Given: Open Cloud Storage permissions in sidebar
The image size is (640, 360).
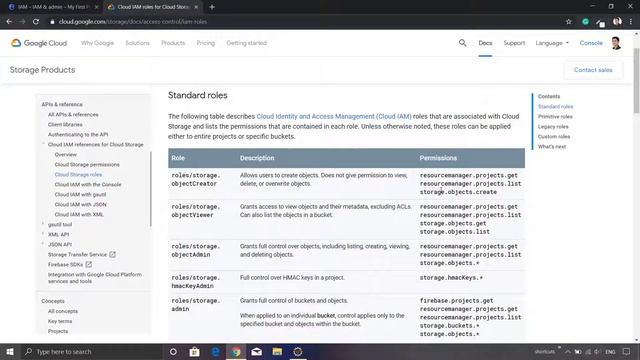Looking at the screenshot, I should tap(87, 164).
